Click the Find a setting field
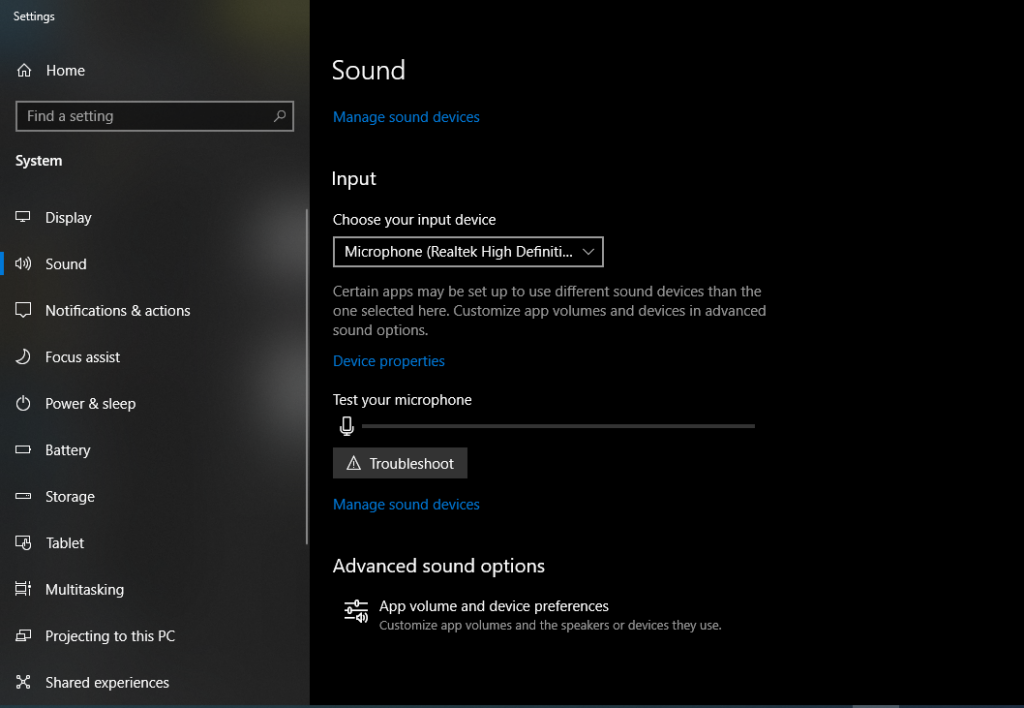This screenshot has height=708, width=1024. pyautogui.click(x=145, y=116)
